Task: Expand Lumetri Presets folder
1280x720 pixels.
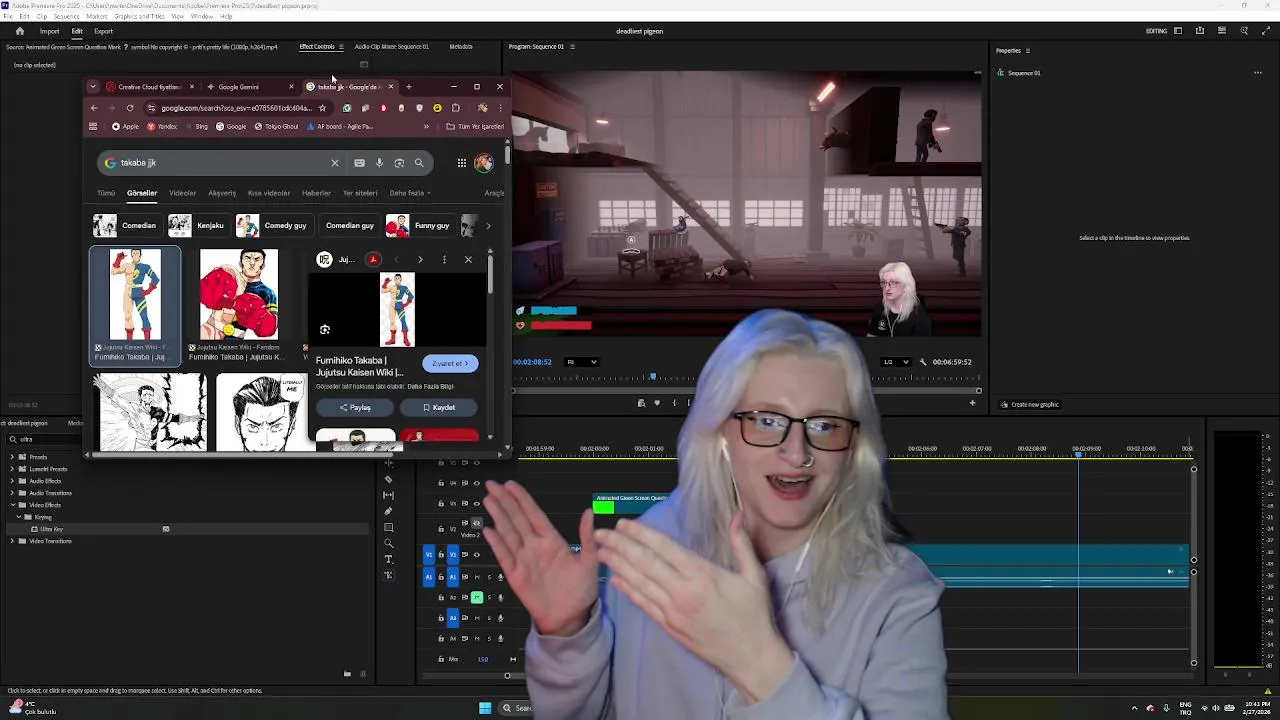Action: click(12, 469)
